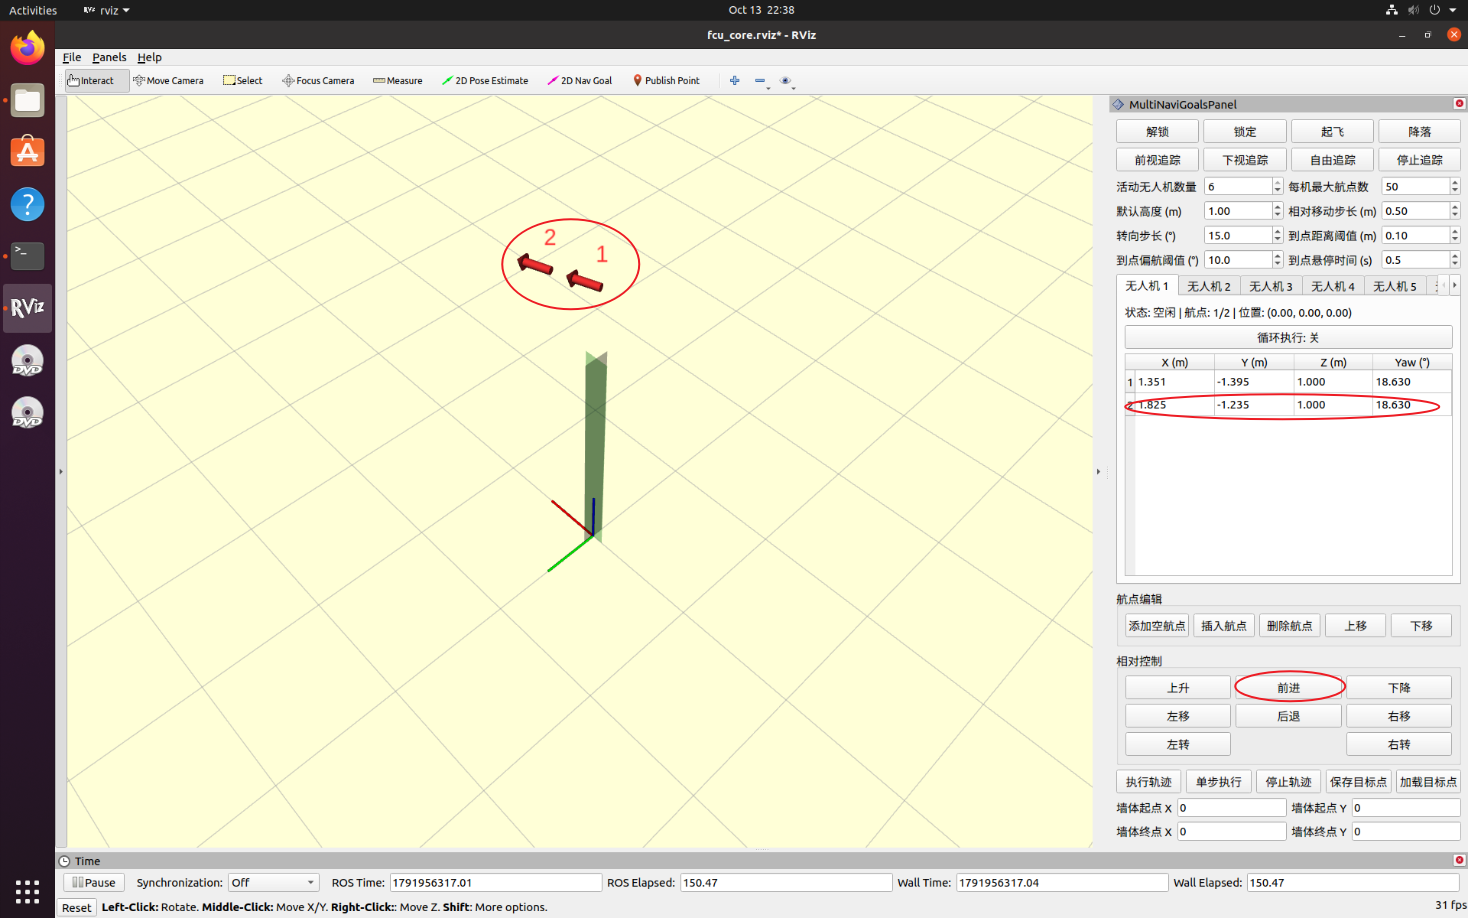Activate the Focus Camera tool
Image resolution: width=1468 pixels, height=918 pixels.
(318, 81)
